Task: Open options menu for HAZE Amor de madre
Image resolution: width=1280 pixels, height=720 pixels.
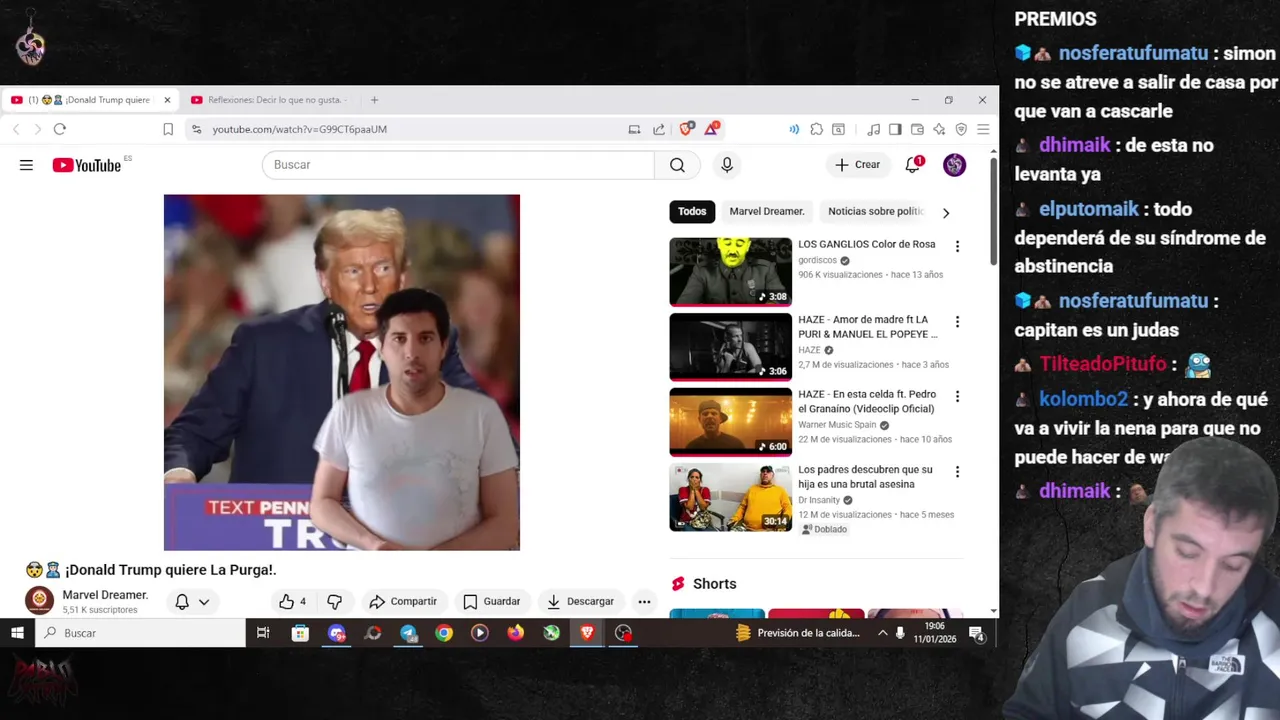Action: click(957, 322)
